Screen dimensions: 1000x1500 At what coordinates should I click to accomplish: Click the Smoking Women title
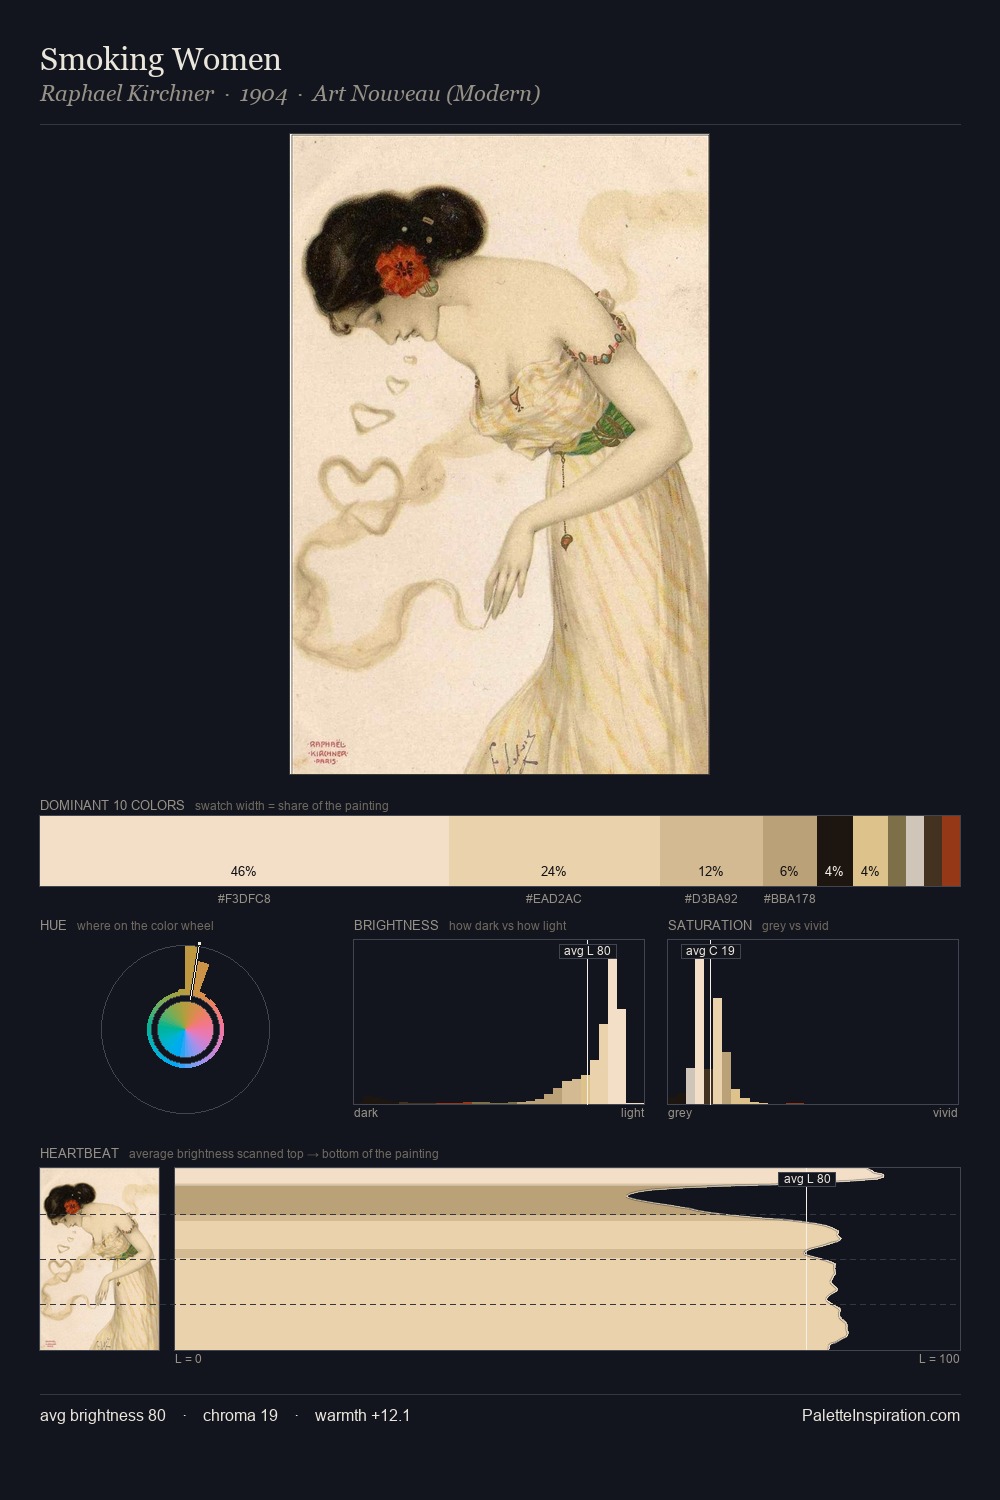(160, 59)
